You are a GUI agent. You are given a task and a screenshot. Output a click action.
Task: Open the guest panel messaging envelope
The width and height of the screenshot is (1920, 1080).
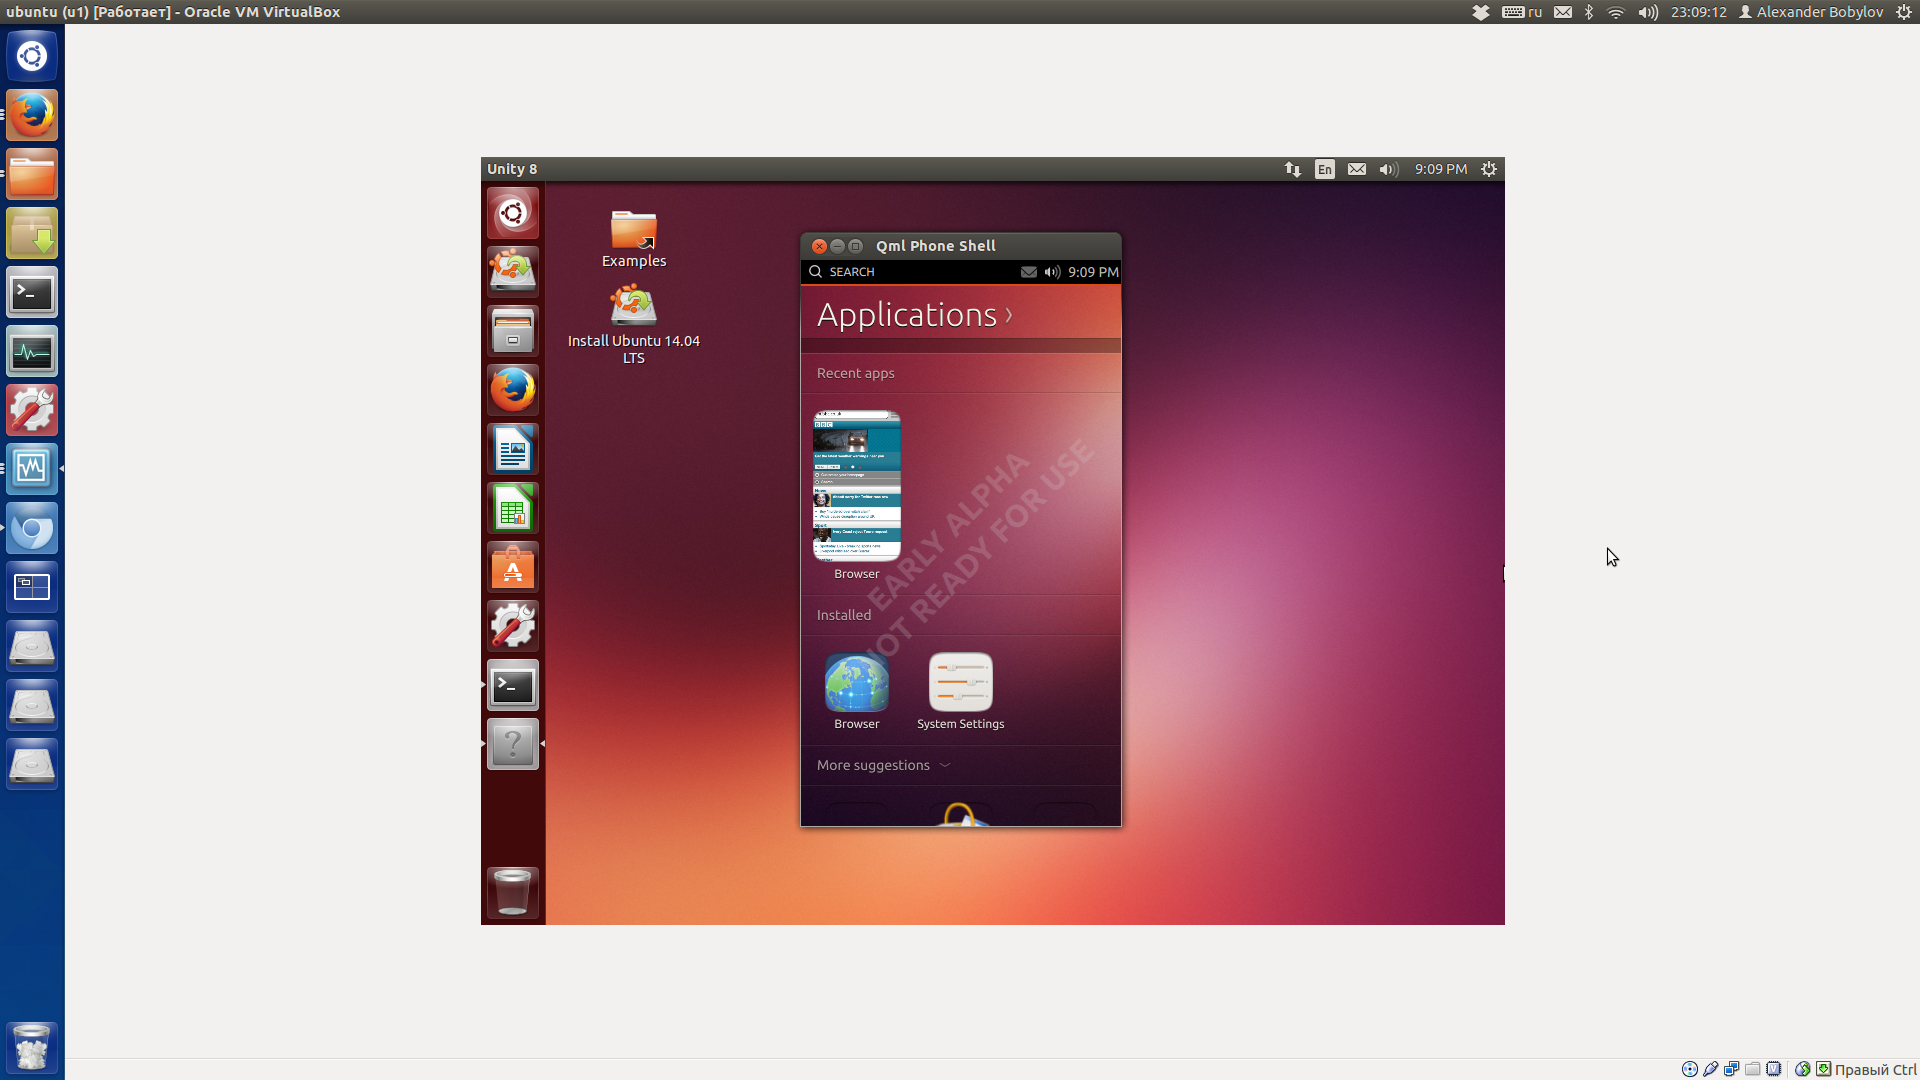(x=1357, y=169)
